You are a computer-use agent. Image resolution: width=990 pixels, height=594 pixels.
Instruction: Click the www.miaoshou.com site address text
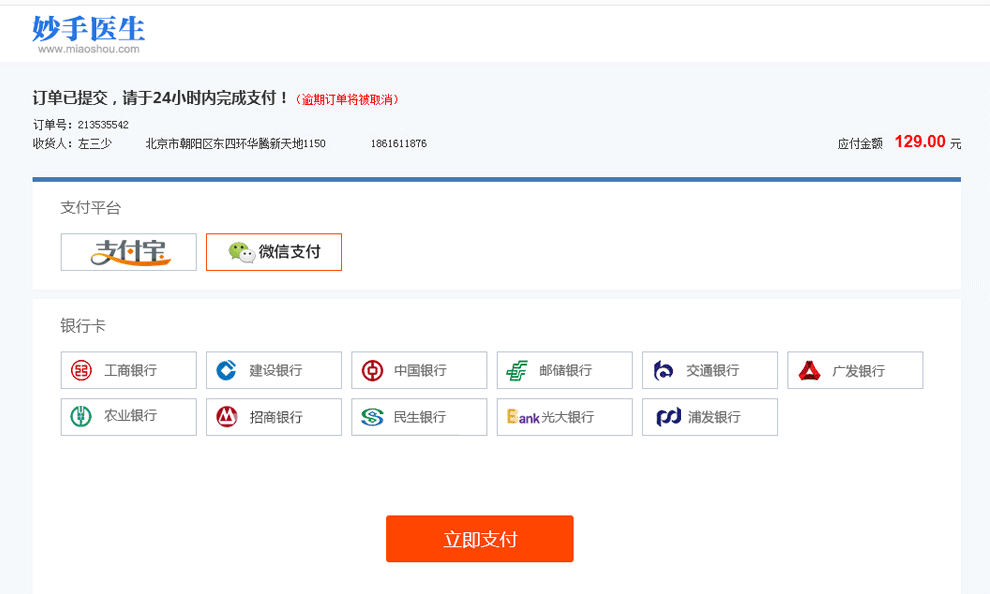click(x=88, y=49)
